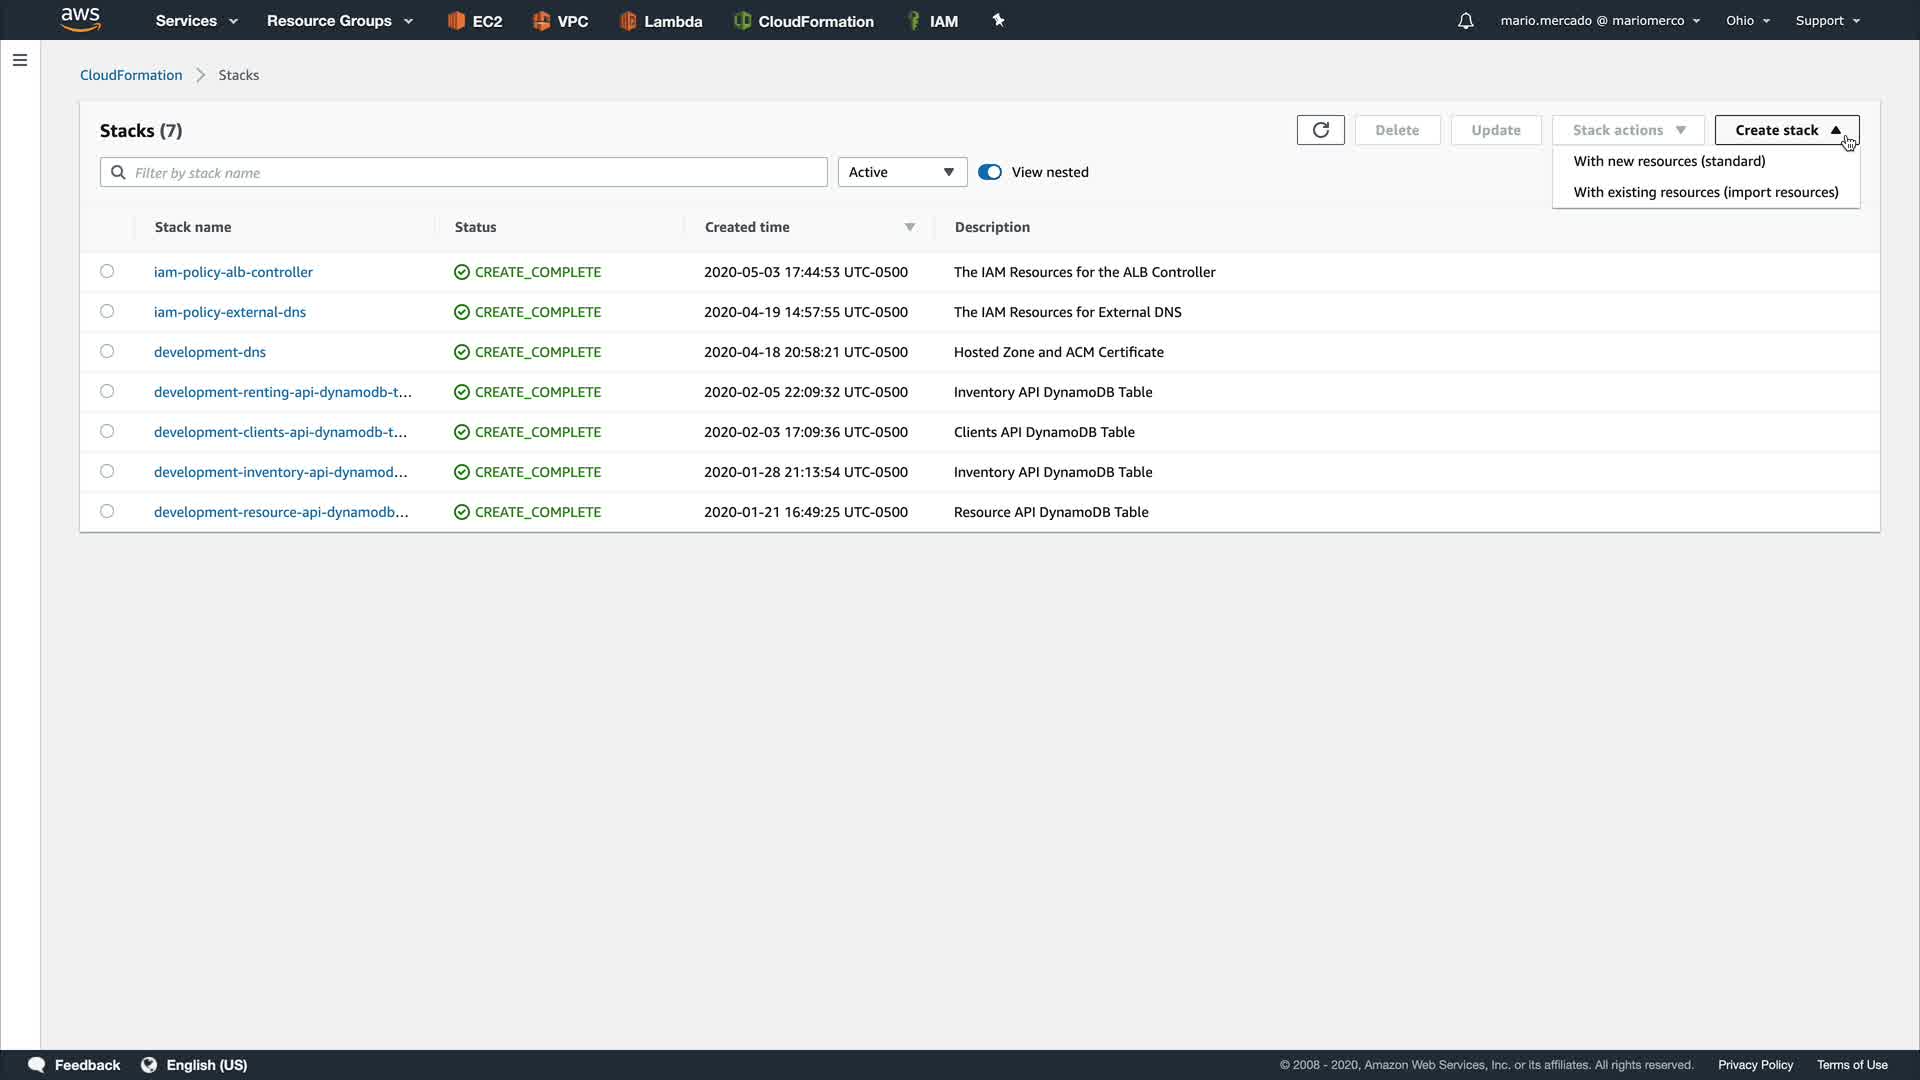Screen dimensions: 1920x1080
Task: Open the hamburger side navigation menu
Action: [x=20, y=60]
